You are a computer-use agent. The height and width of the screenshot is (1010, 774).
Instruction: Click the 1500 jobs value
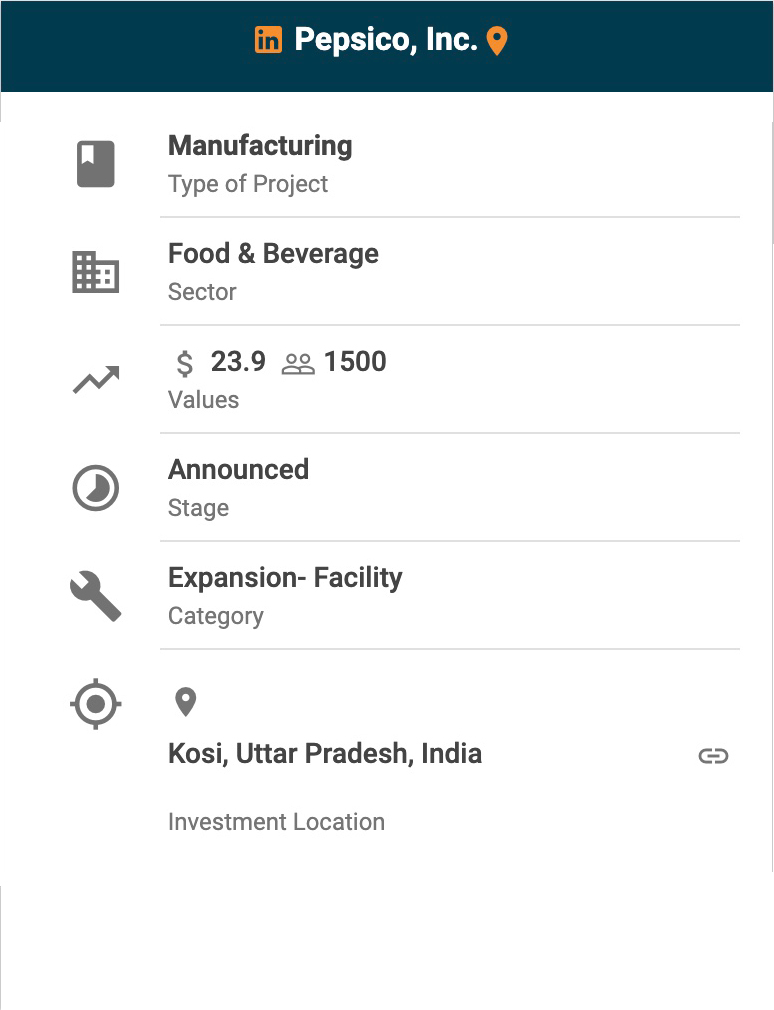pyautogui.click(x=355, y=362)
